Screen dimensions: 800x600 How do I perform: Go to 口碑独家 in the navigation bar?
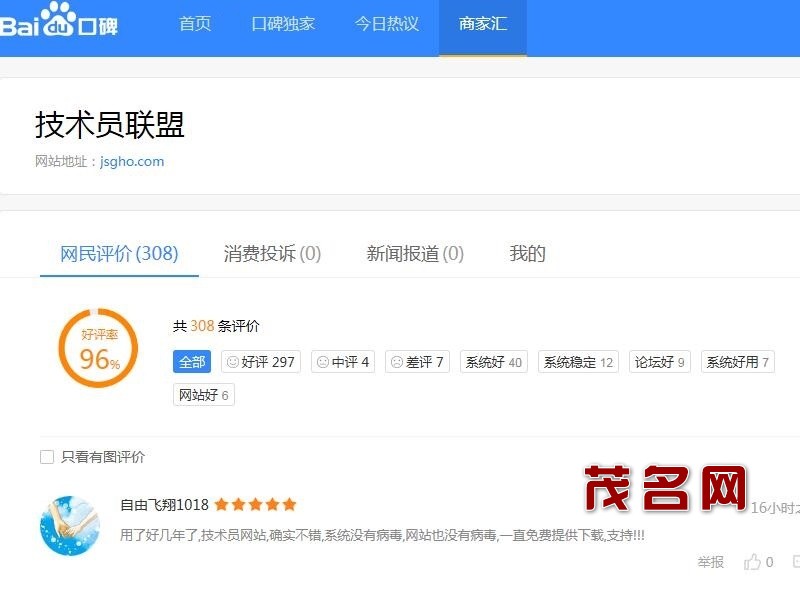283,24
